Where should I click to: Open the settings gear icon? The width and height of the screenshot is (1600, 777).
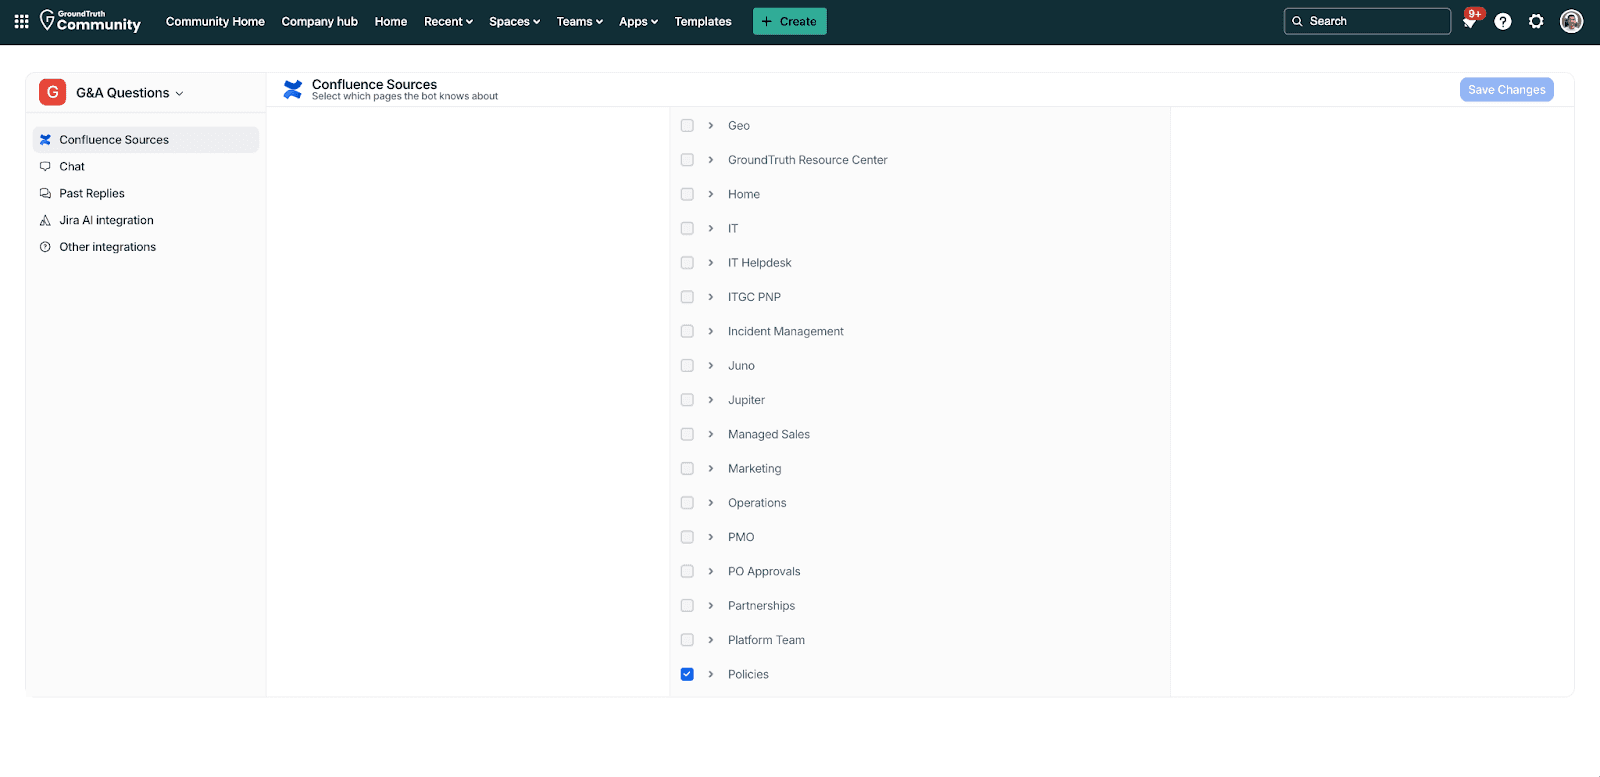[x=1536, y=21]
